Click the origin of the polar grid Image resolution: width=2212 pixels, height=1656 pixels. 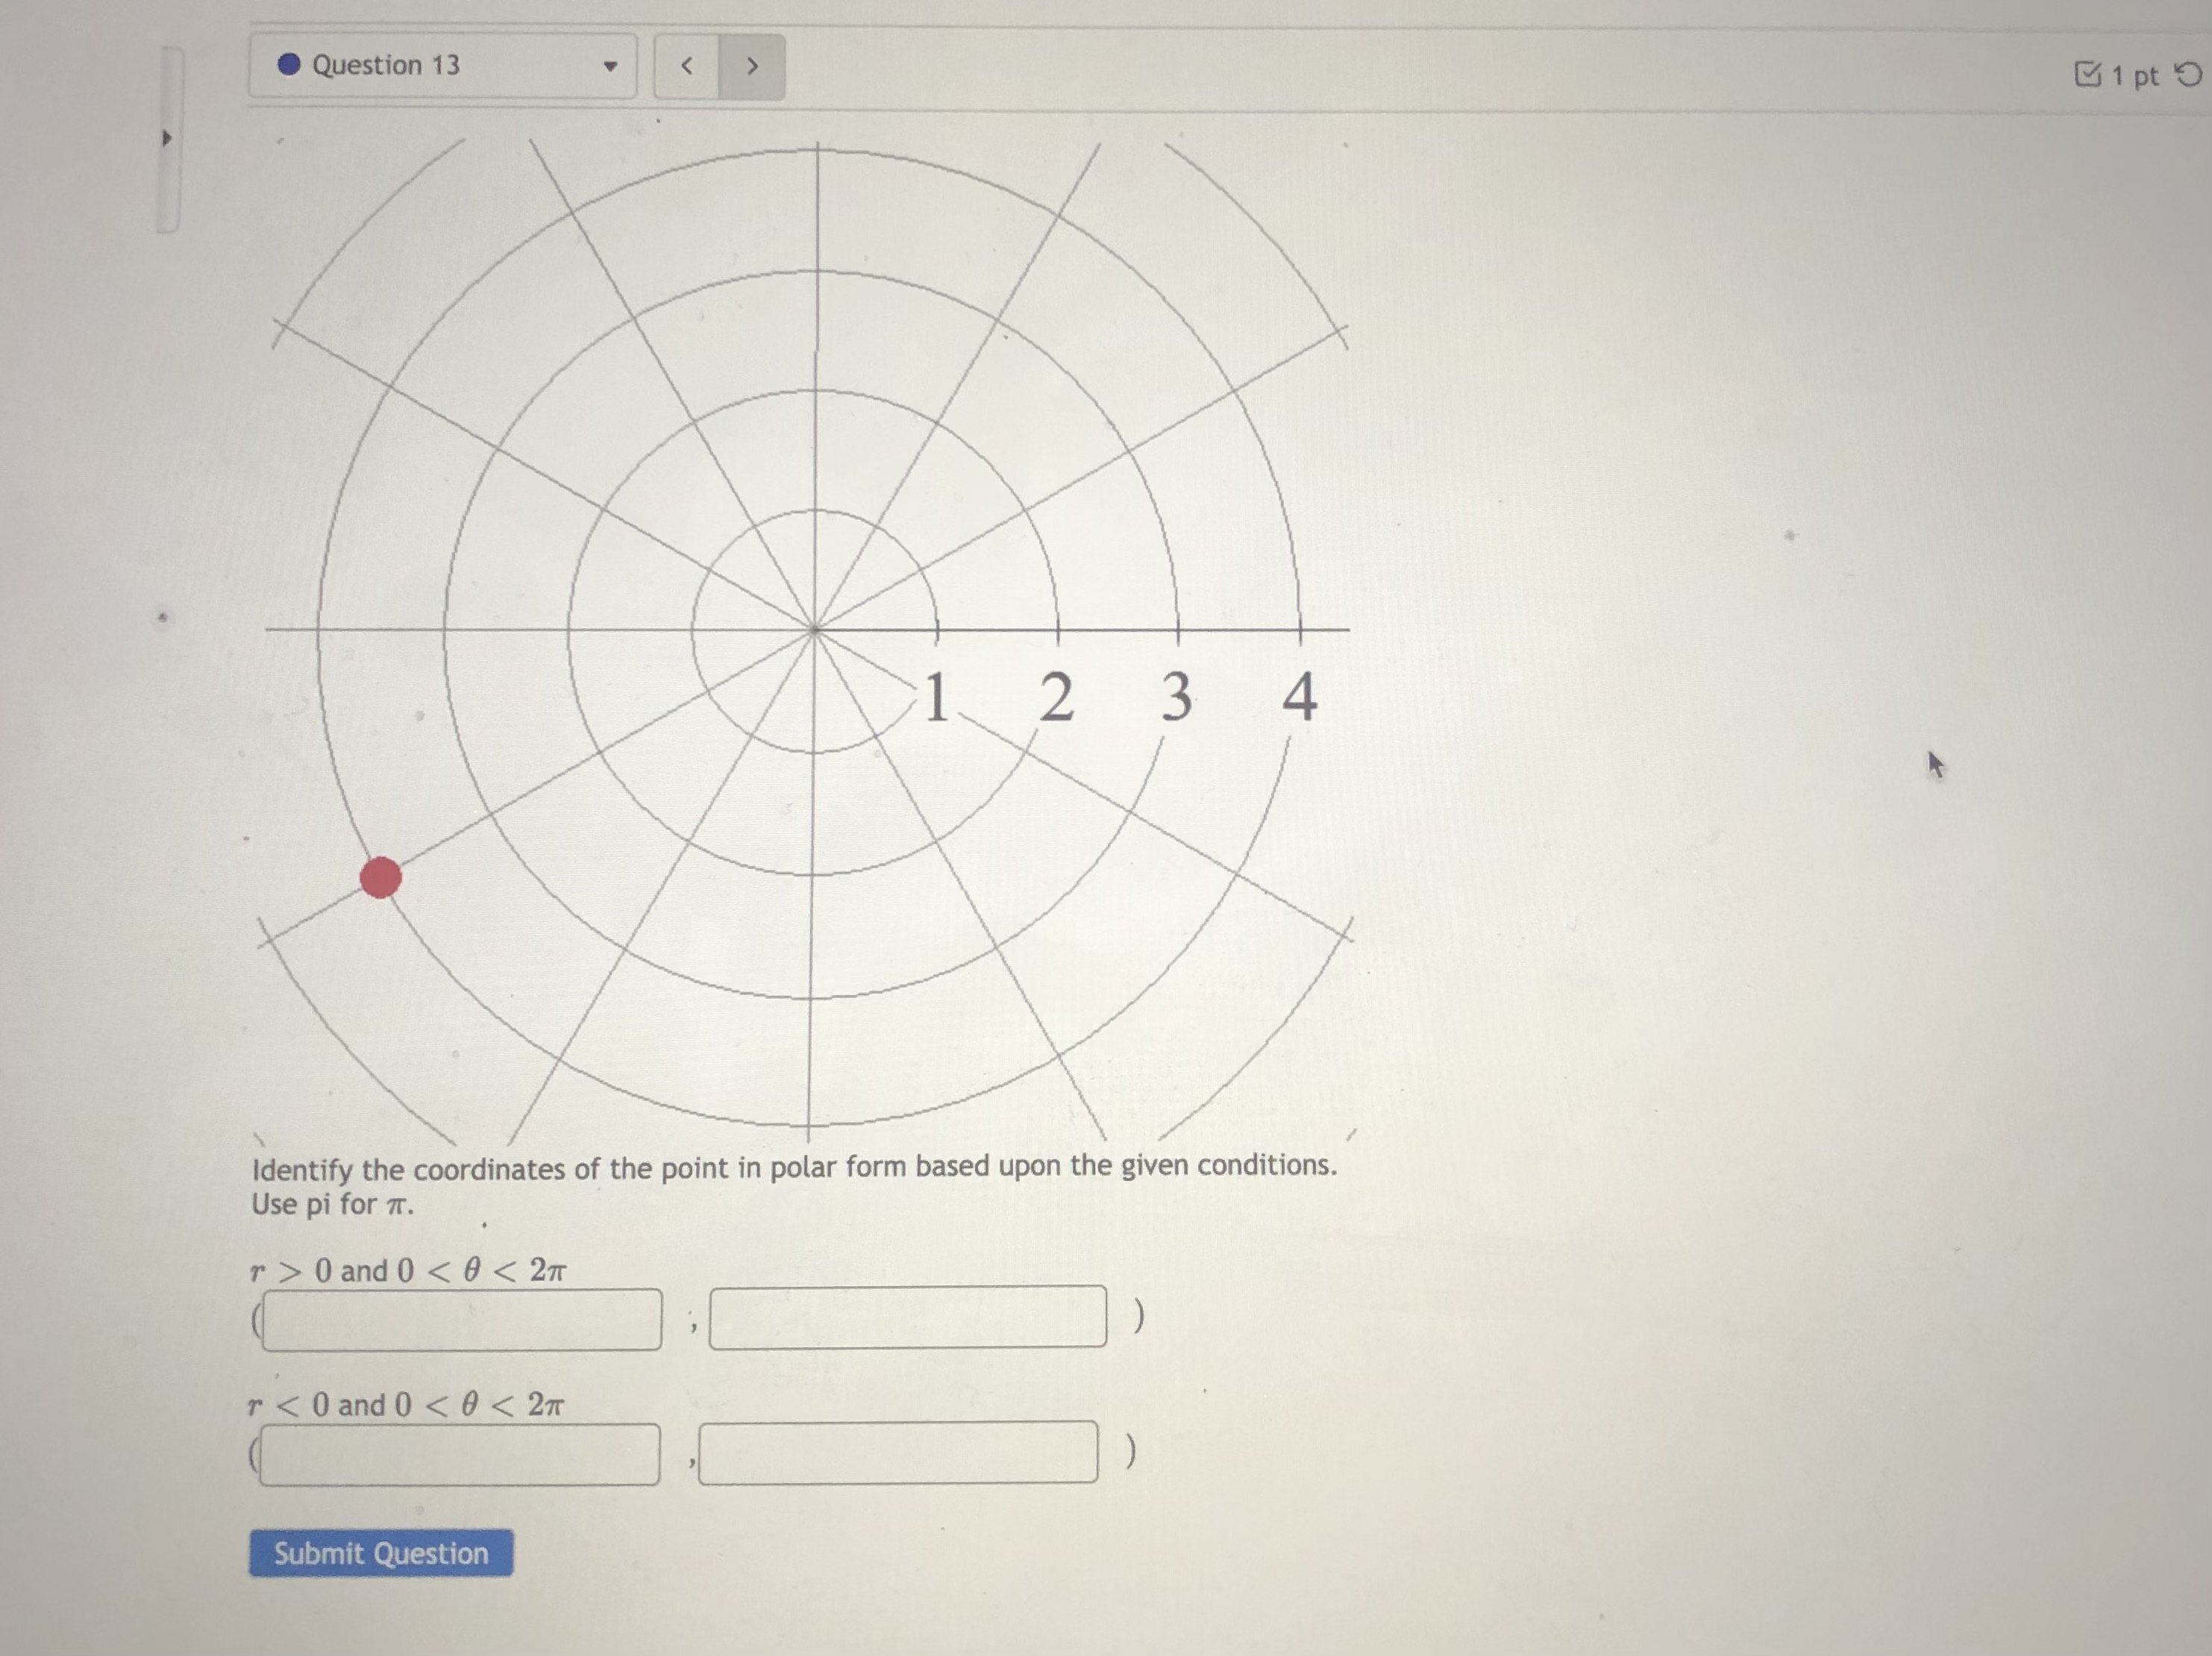tap(815, 630)
